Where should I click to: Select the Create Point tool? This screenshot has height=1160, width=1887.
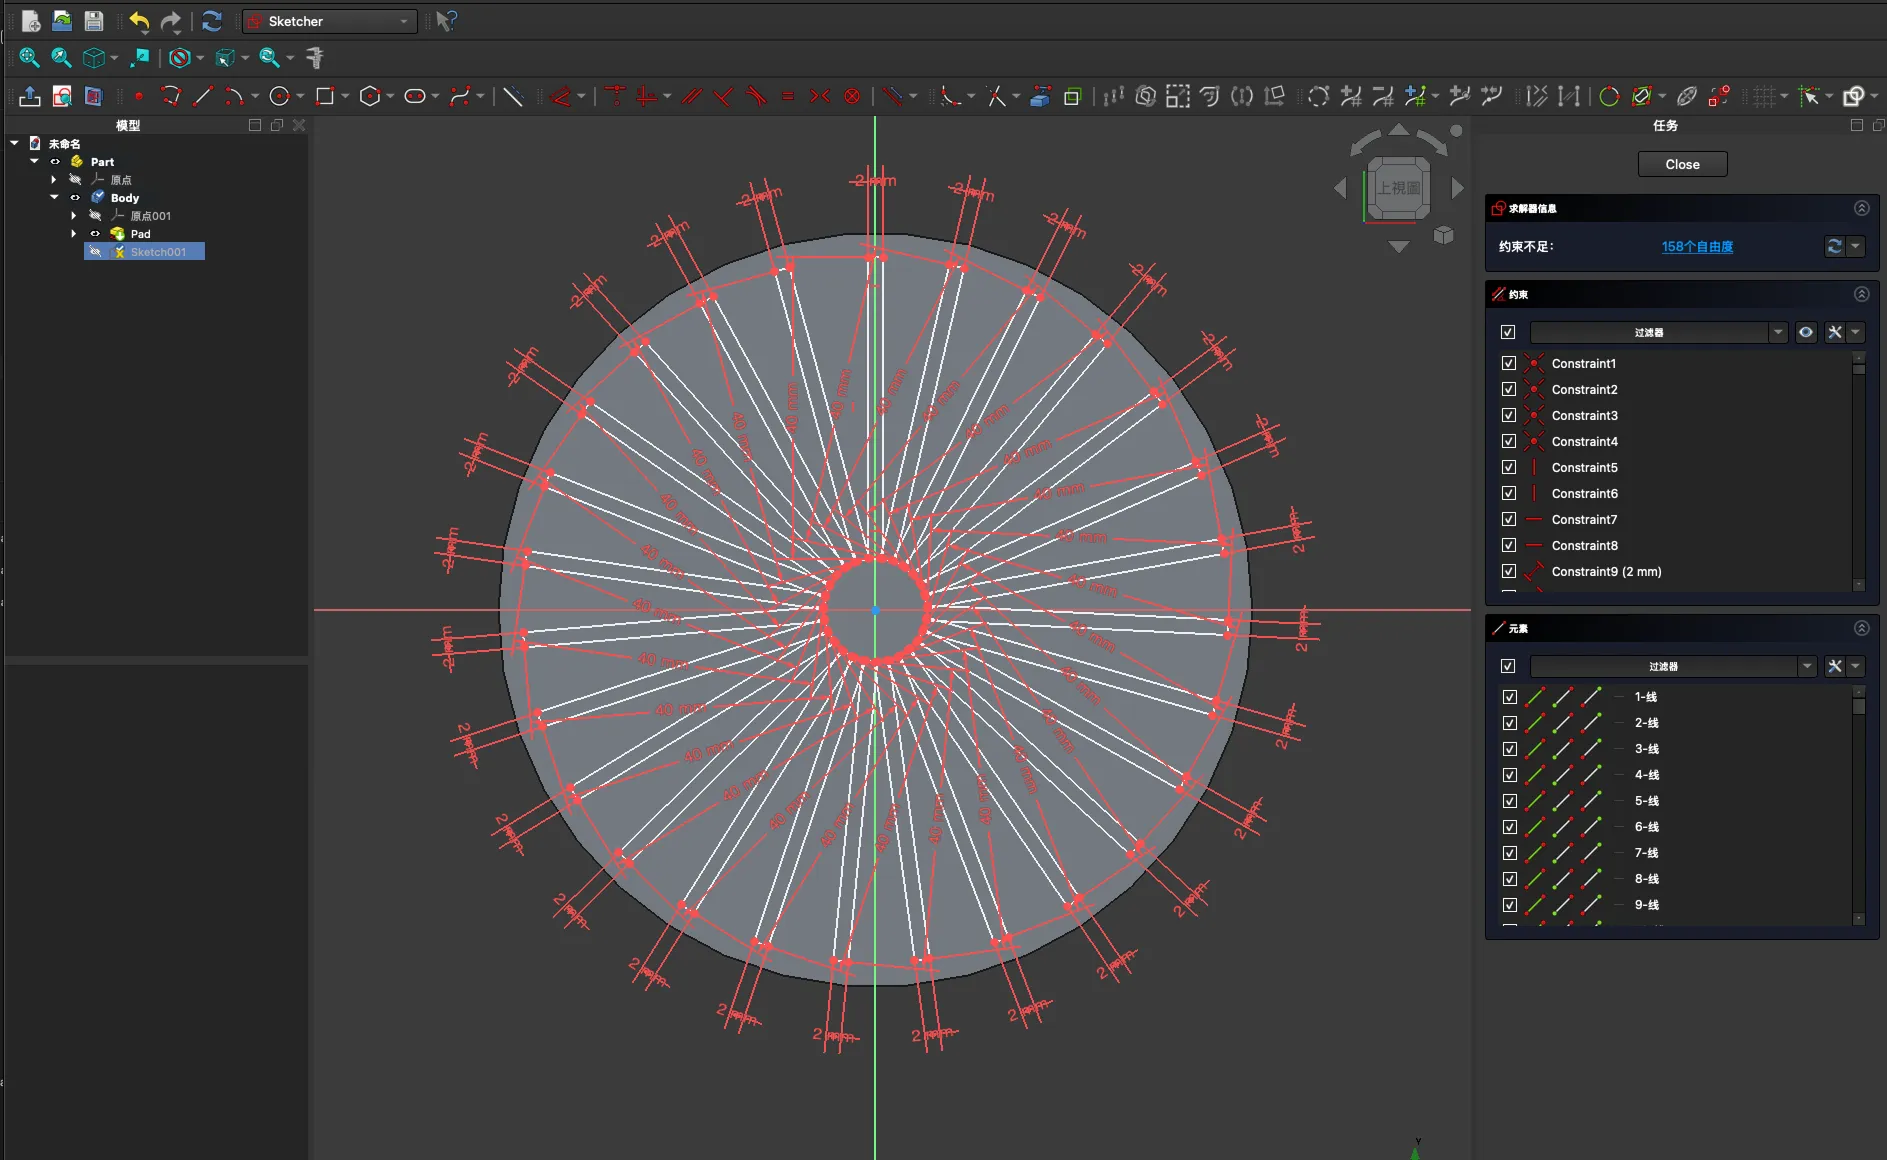(x=139, y=96)
